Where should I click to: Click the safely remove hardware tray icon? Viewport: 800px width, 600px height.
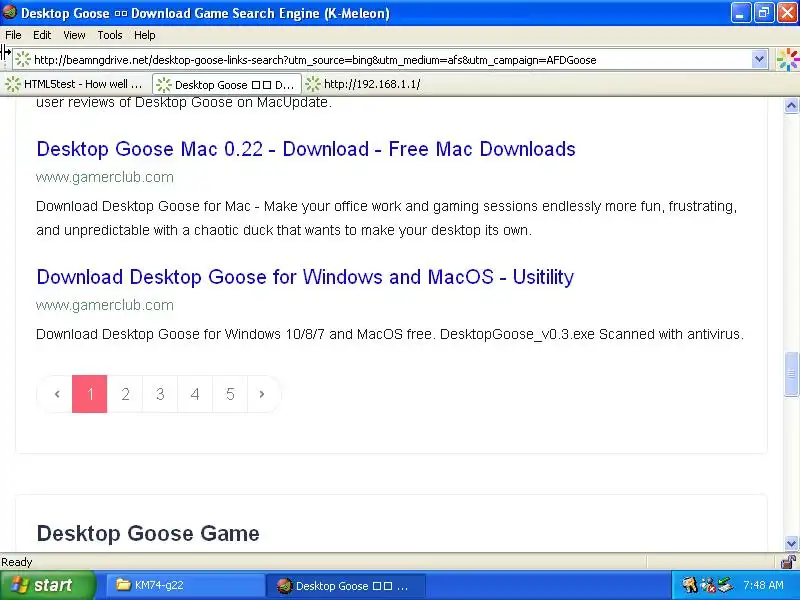pyautogui.click(x=726, y=585)
